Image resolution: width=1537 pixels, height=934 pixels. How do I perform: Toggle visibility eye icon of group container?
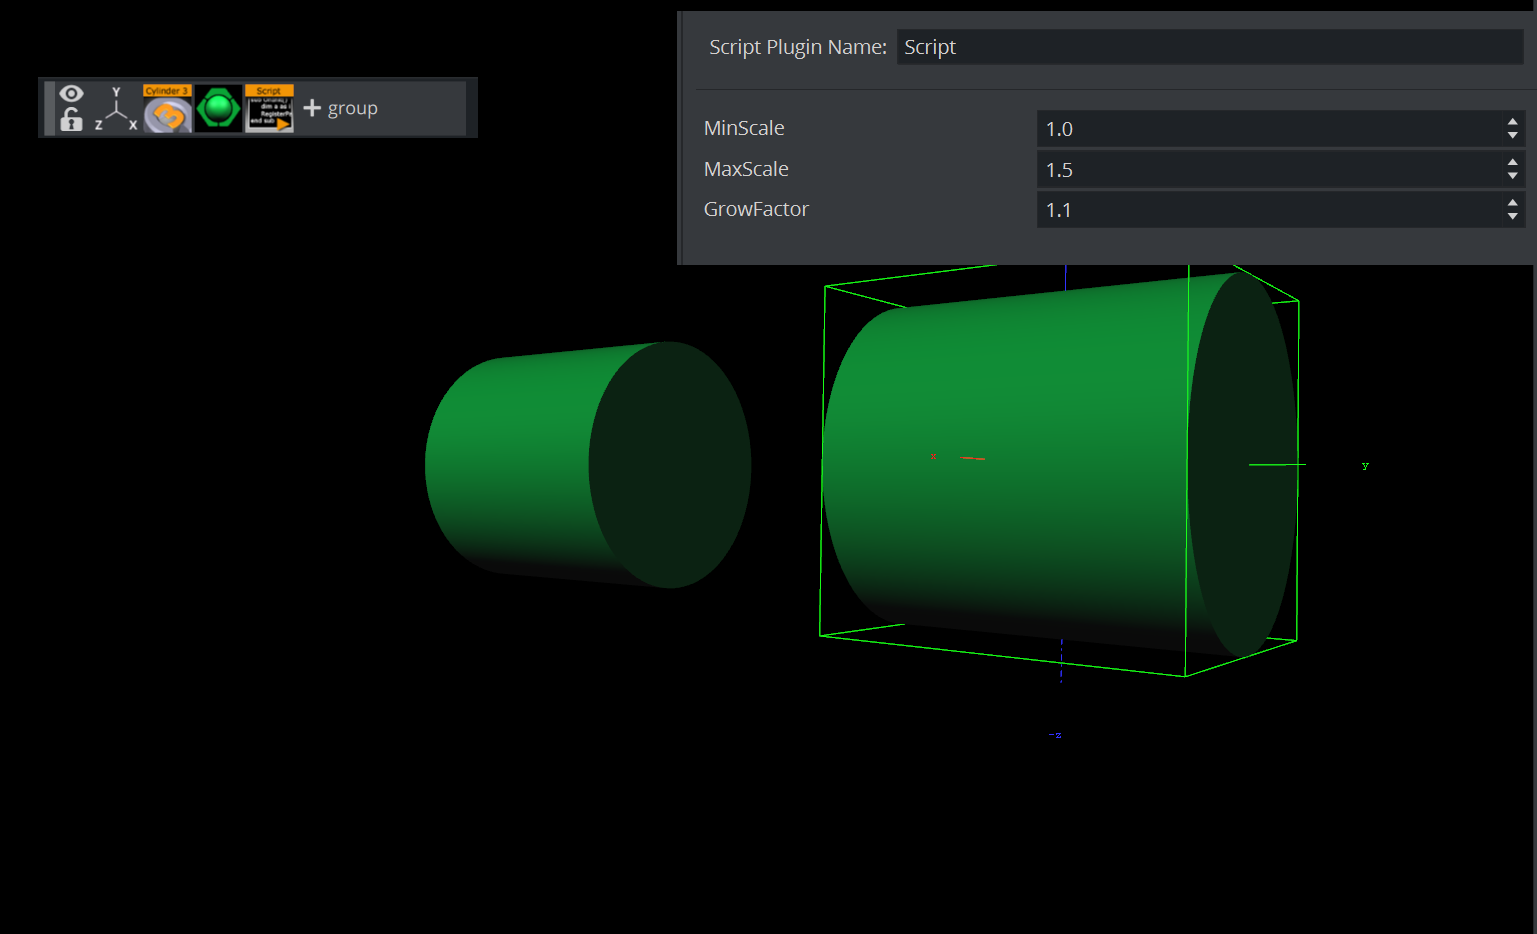click(x=71, y=93)
